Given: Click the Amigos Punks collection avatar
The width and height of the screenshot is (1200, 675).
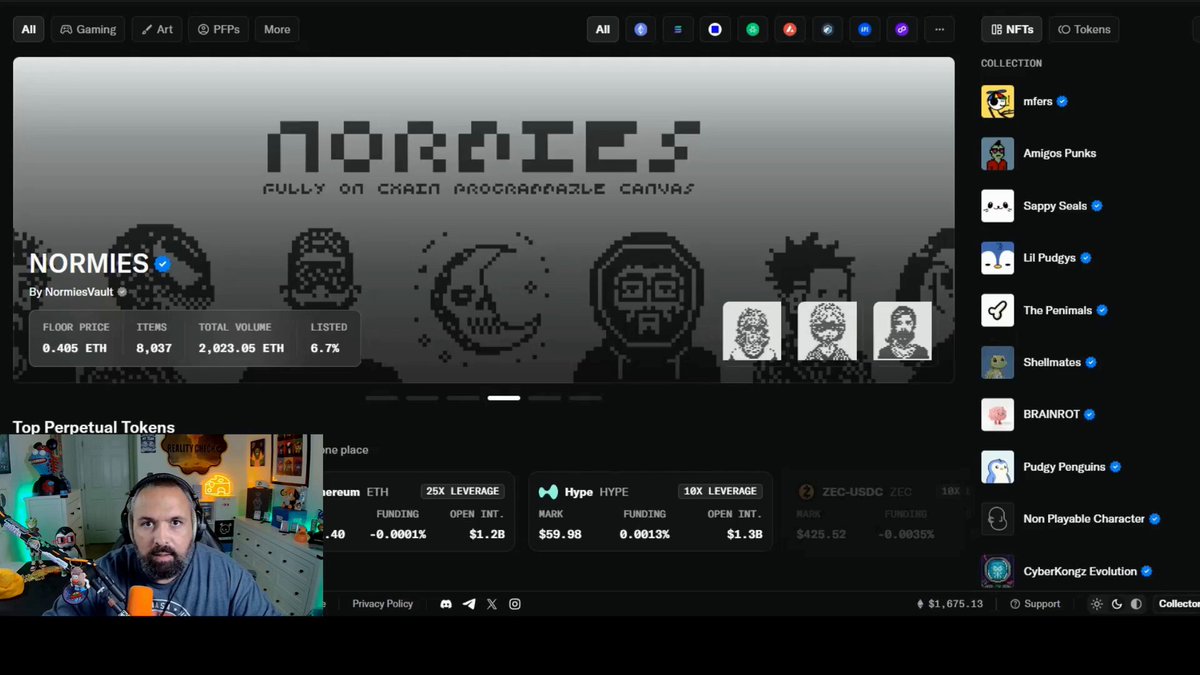Looking at the screenshot, I should (997, 153).
